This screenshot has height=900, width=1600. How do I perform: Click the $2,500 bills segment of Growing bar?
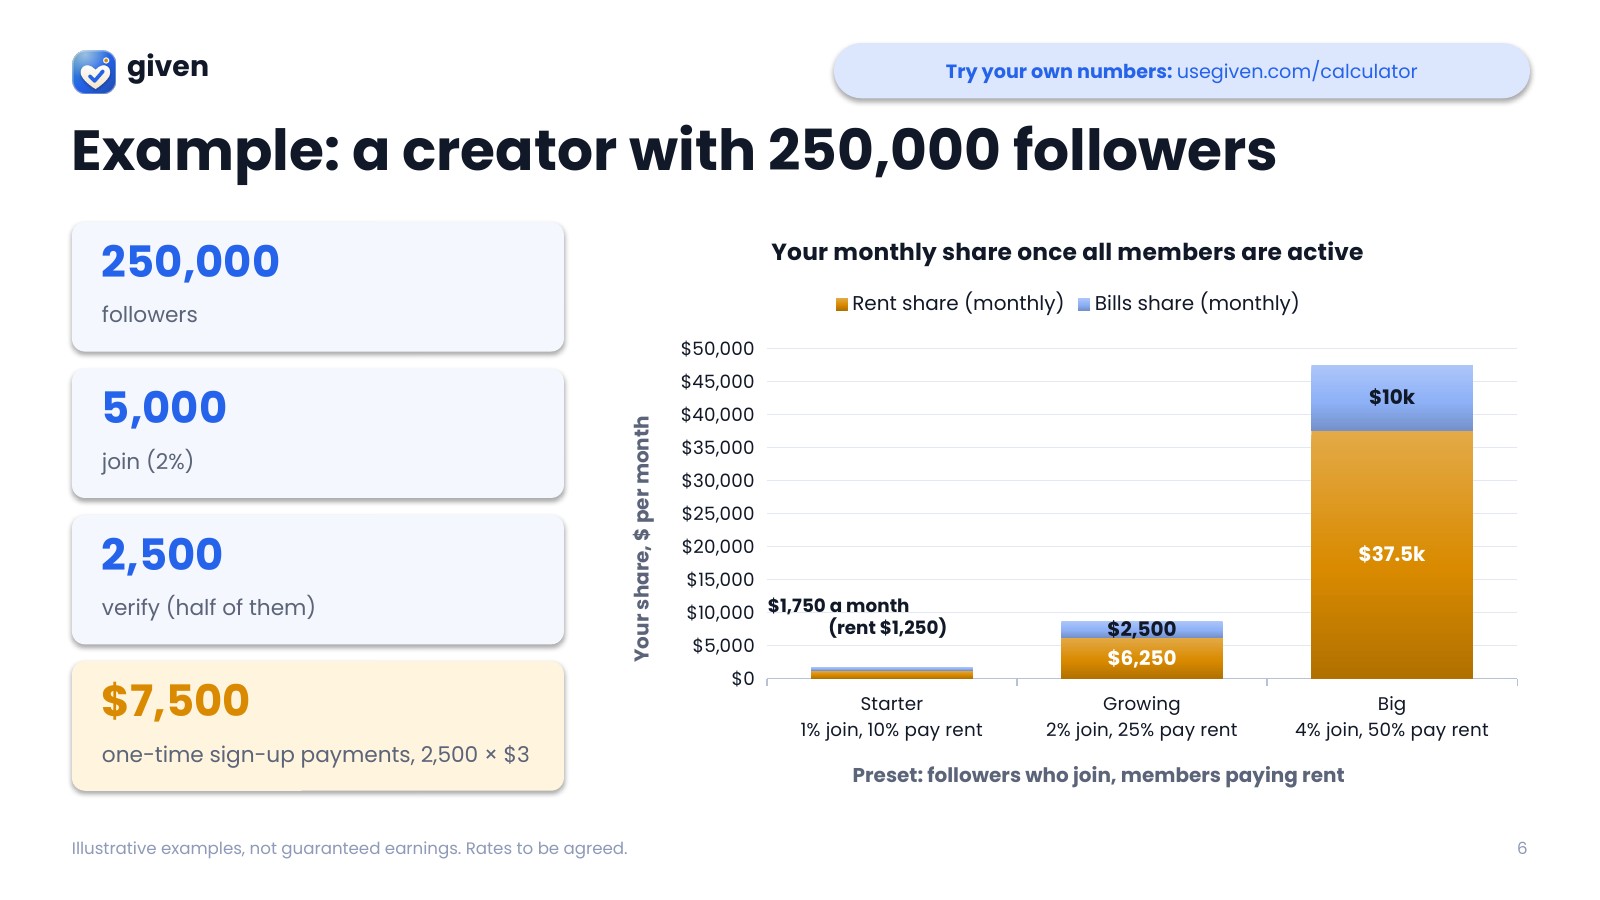coord(1141,629)
